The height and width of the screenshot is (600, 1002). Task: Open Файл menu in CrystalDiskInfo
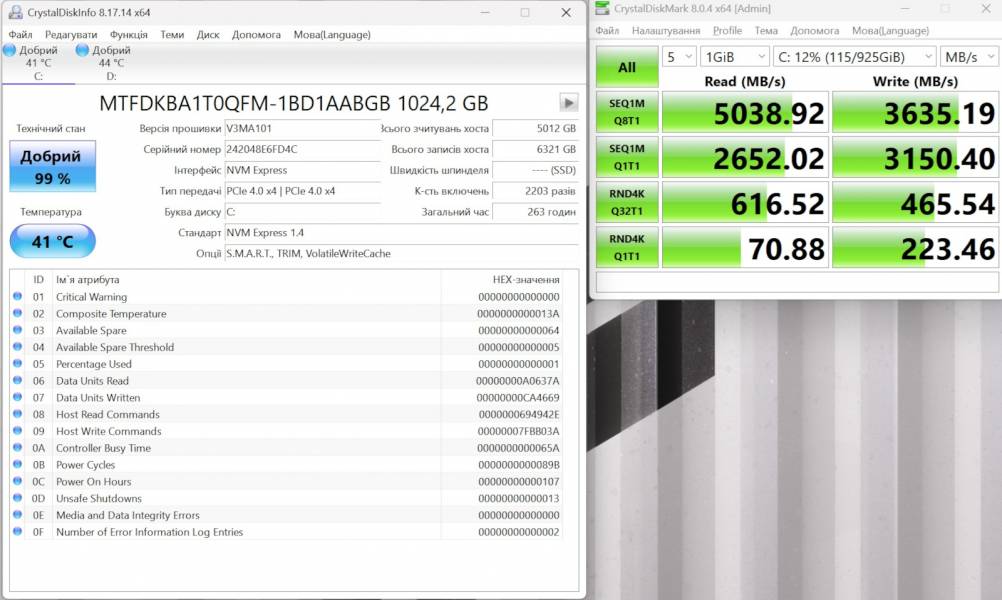click(x=20, y=35)
